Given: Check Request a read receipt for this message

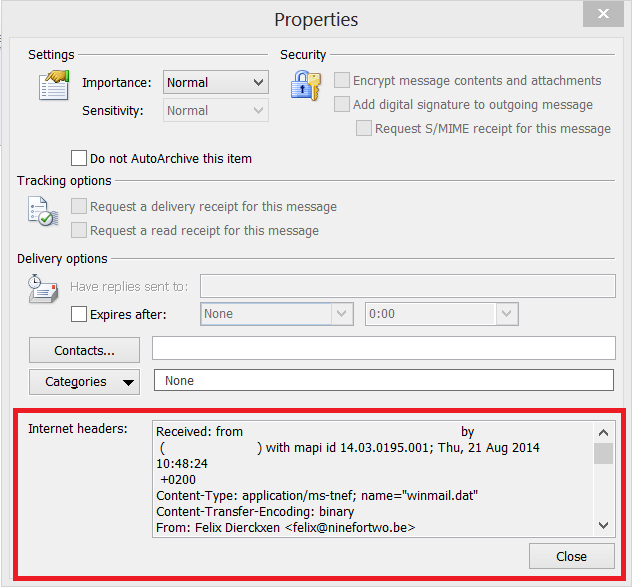Looking at the screenshot, I should click(x=79, y=230).
